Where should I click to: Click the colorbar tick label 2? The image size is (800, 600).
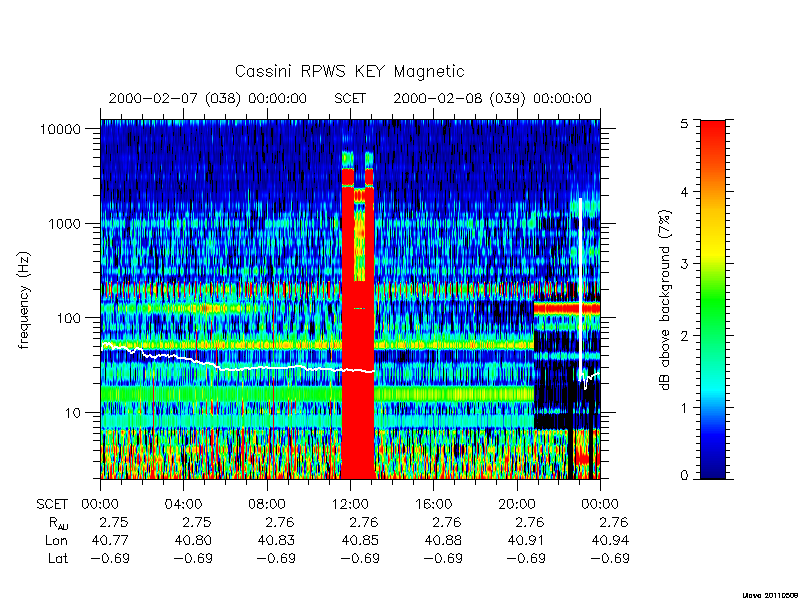pyautogui.click(x=684, y=336)
